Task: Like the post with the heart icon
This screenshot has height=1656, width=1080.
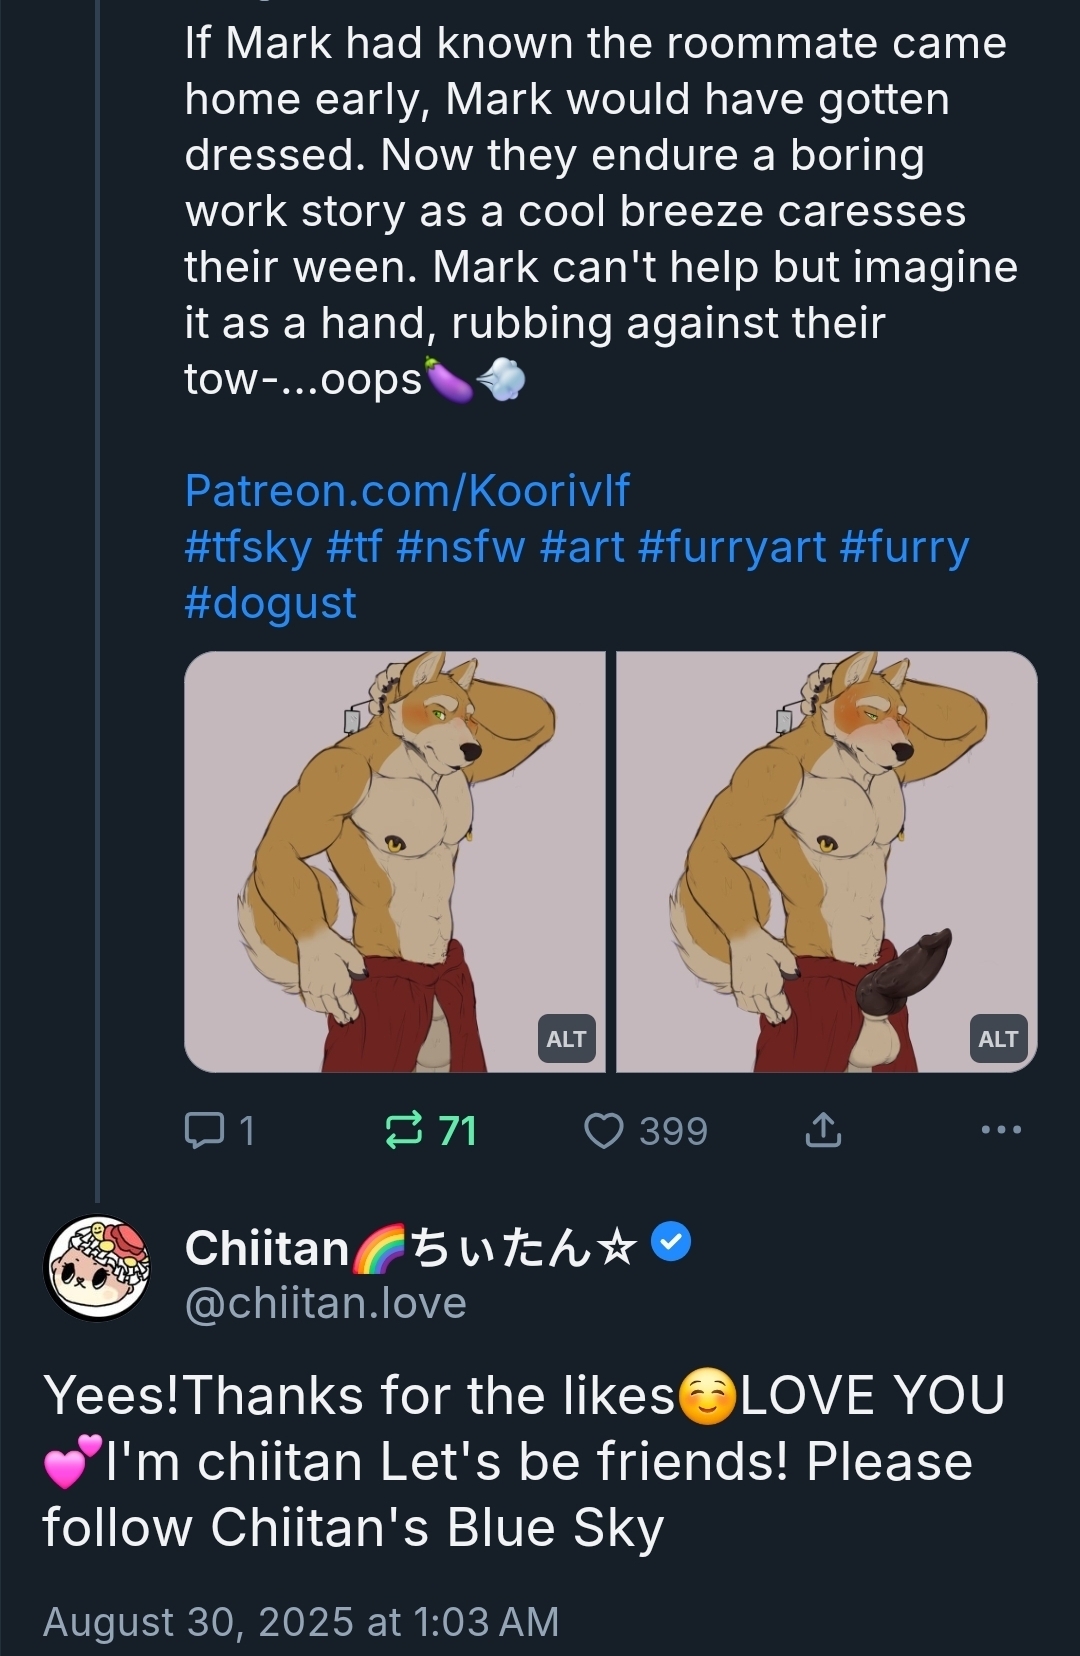Action: point(603,1130)
